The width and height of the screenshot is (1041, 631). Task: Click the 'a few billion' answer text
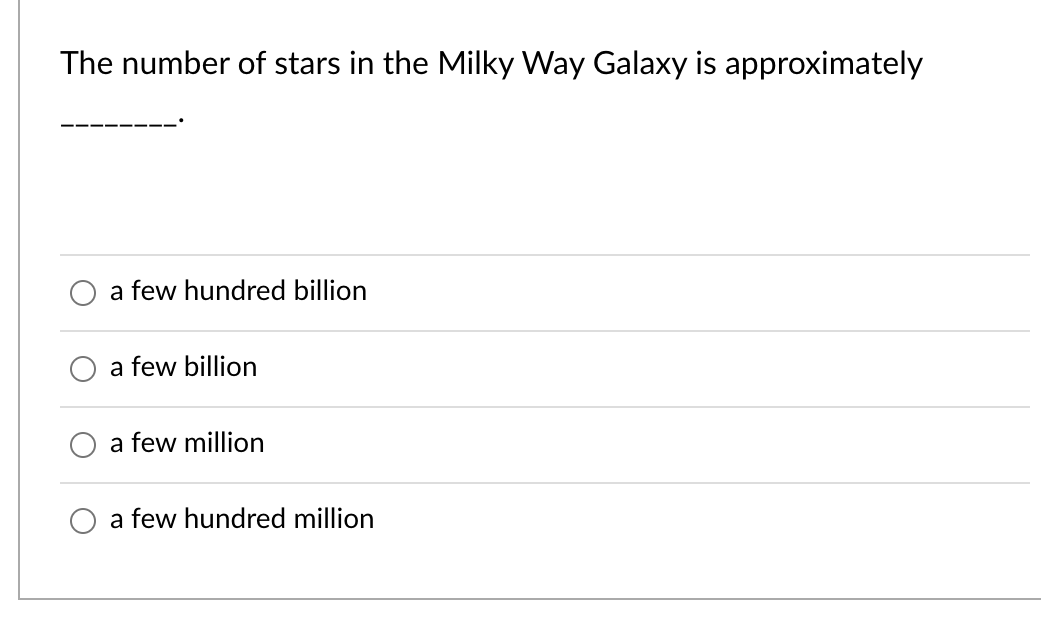(183, 368)
